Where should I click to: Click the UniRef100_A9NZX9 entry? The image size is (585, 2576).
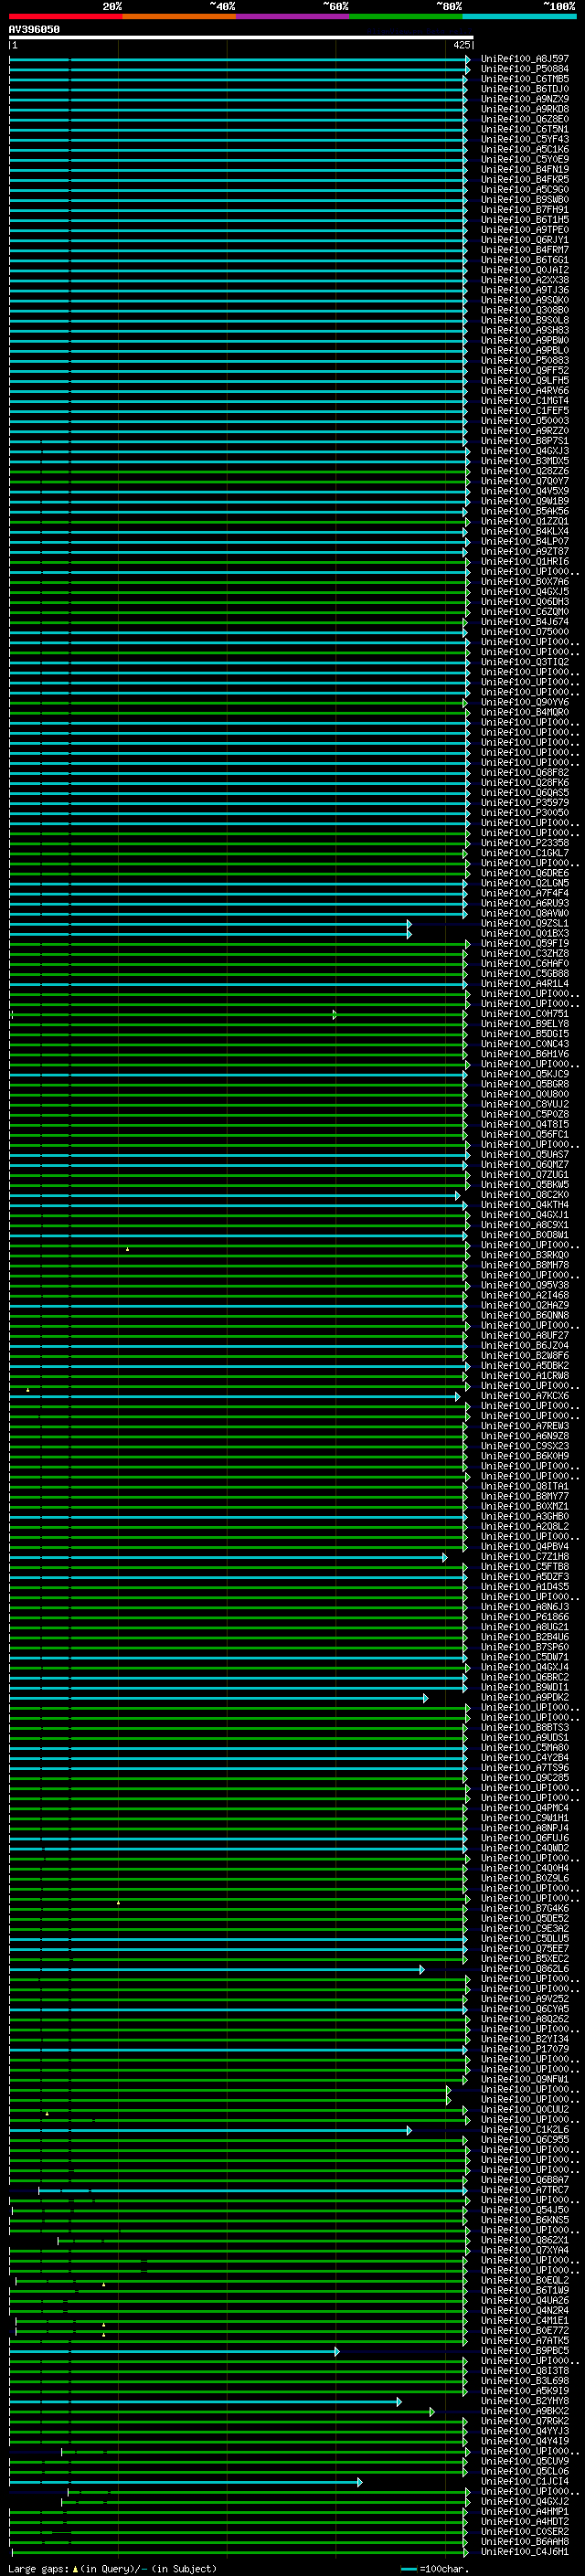coord(525,99)
